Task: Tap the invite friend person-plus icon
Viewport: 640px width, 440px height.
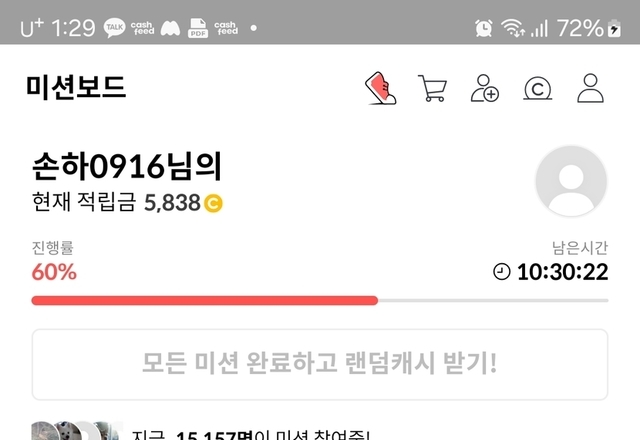Action: (x=484, y=88)
